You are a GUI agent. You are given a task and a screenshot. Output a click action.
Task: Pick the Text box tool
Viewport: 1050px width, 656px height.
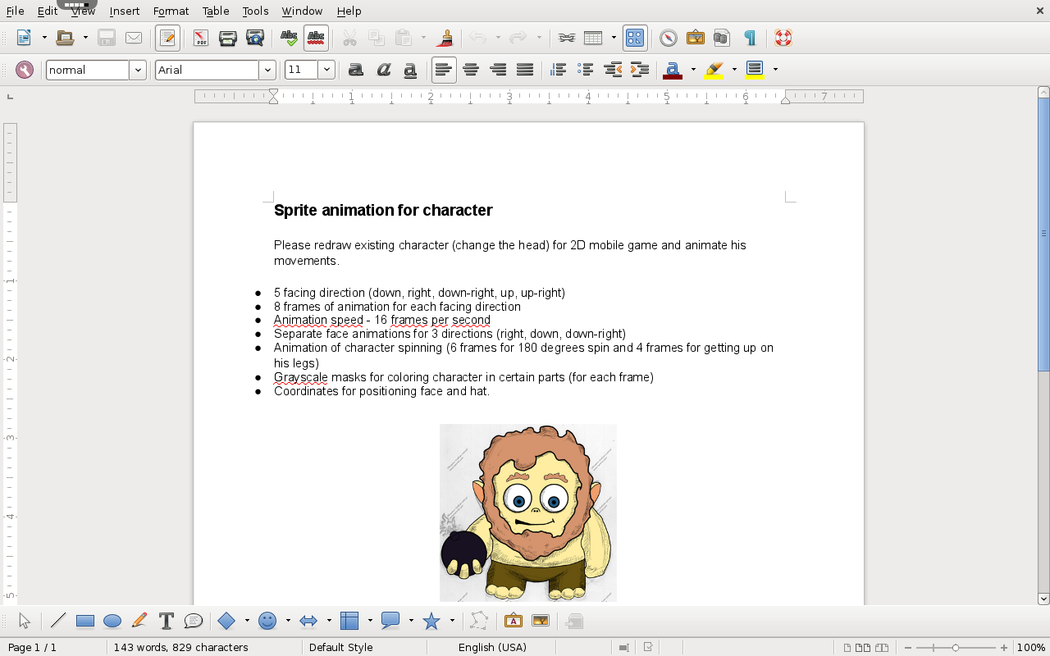click(x=166, y=621)
